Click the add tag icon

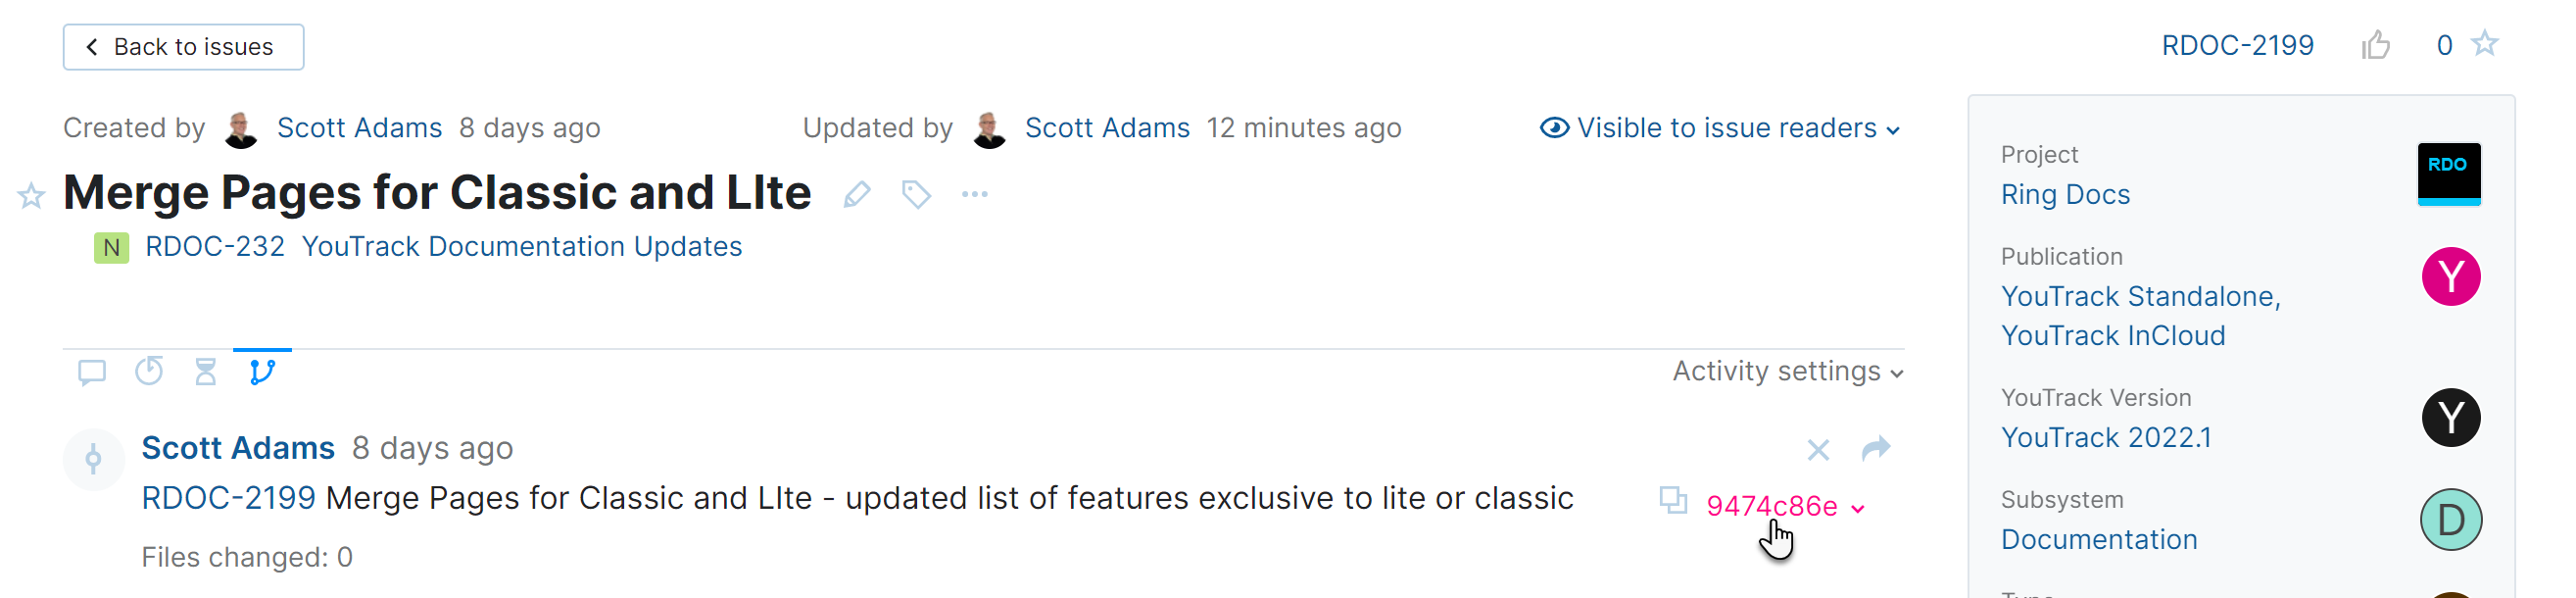915,194
